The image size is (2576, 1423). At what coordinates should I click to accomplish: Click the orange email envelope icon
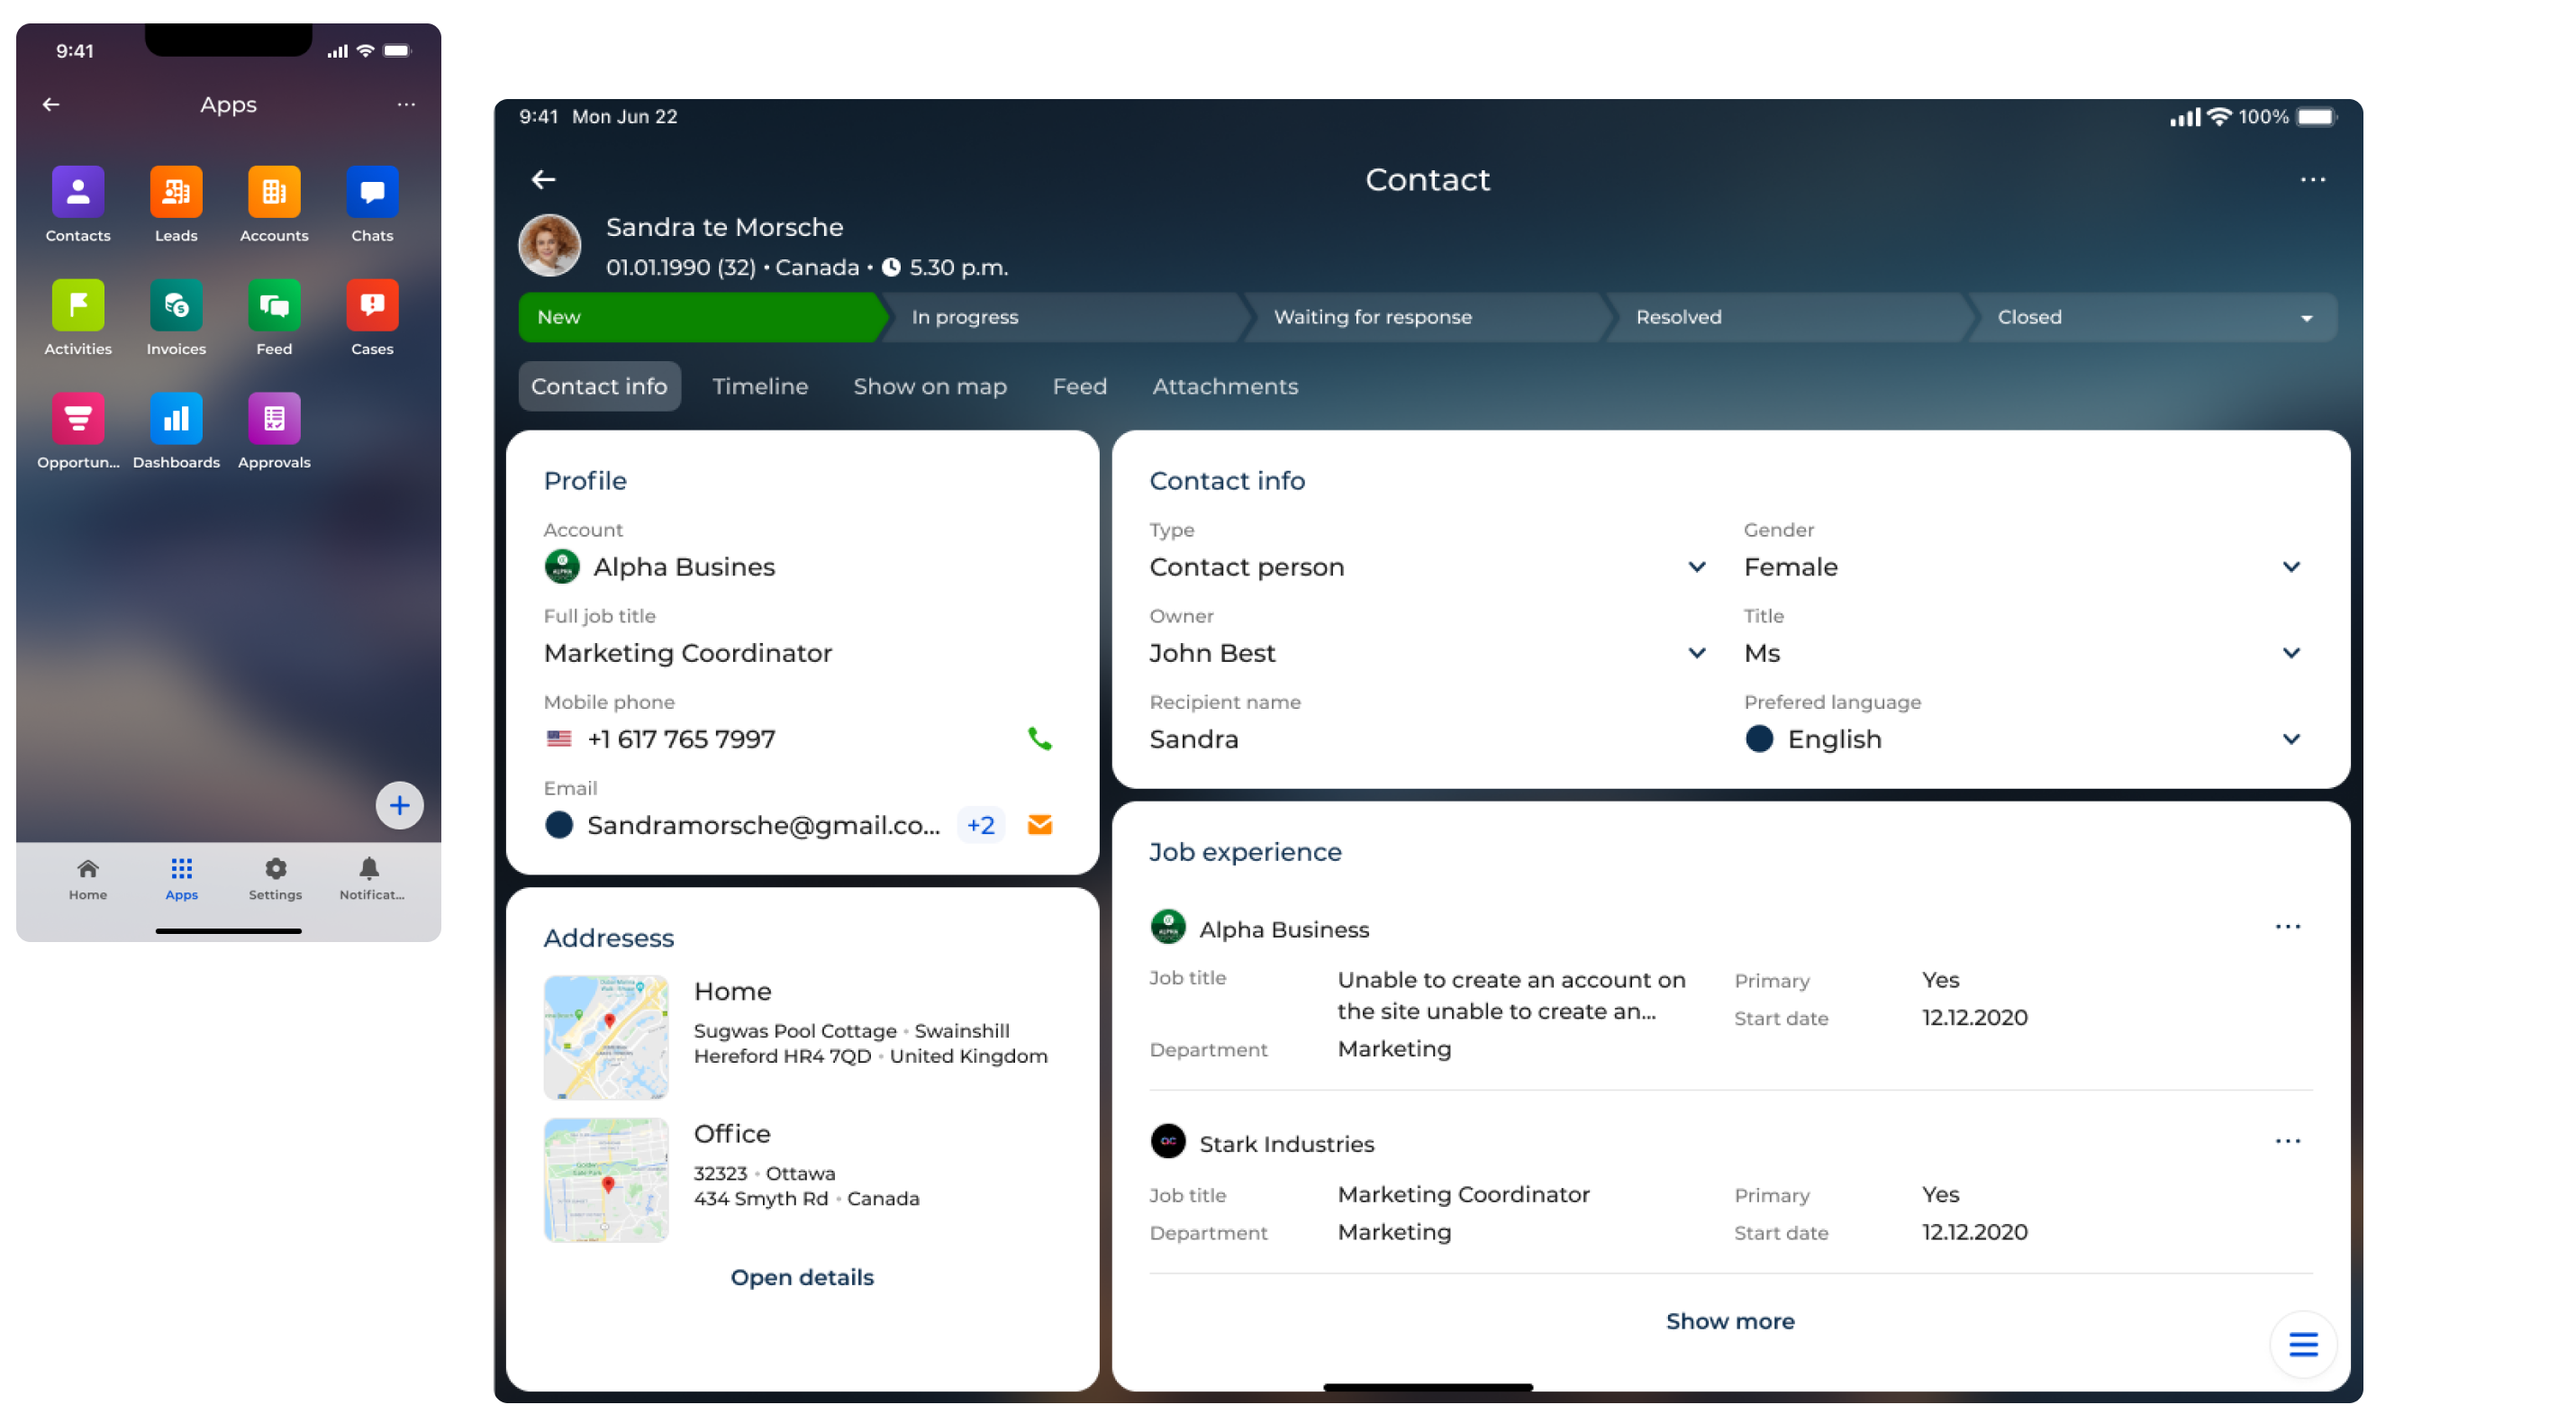(x=1039, y=825)
